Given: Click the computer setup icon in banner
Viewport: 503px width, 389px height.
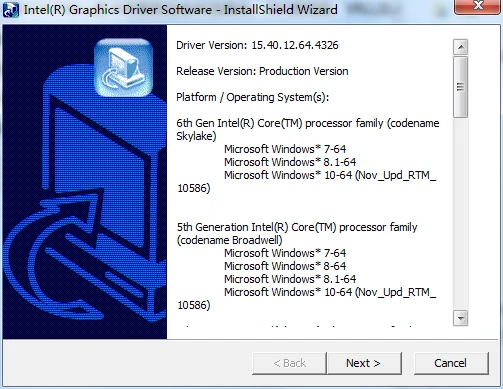Looking at the screenshot, I should pos(123,68).
